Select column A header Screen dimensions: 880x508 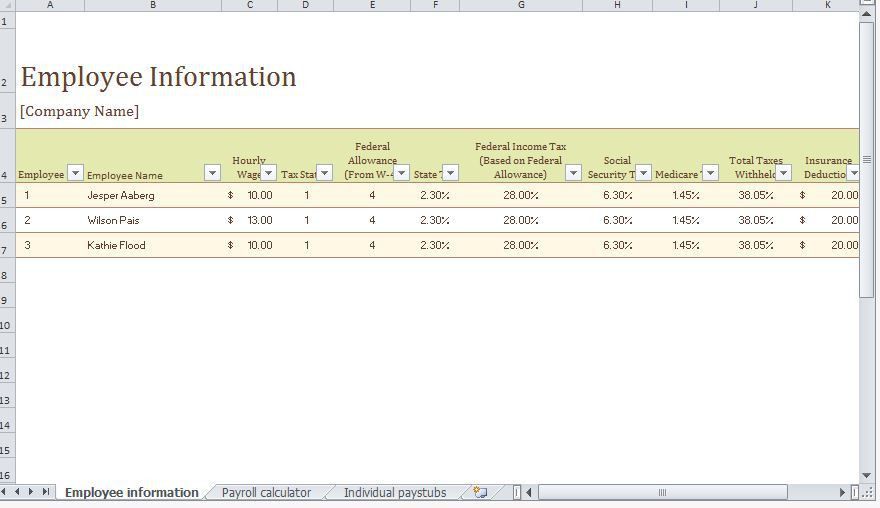(x=50, y=5)
